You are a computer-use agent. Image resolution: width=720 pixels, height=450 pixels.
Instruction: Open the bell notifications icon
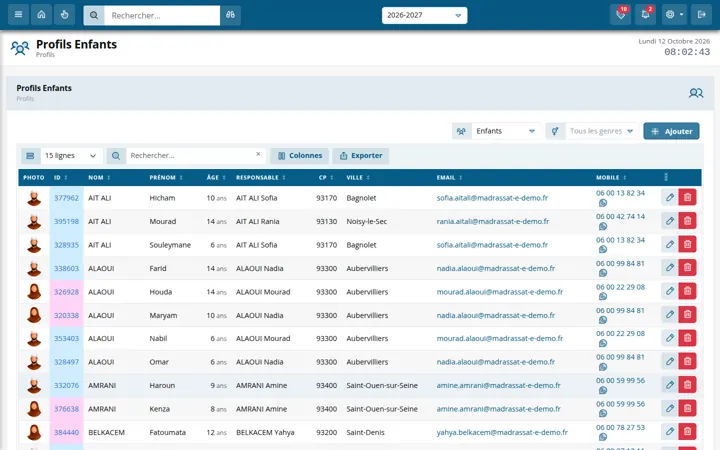(645, 15)
